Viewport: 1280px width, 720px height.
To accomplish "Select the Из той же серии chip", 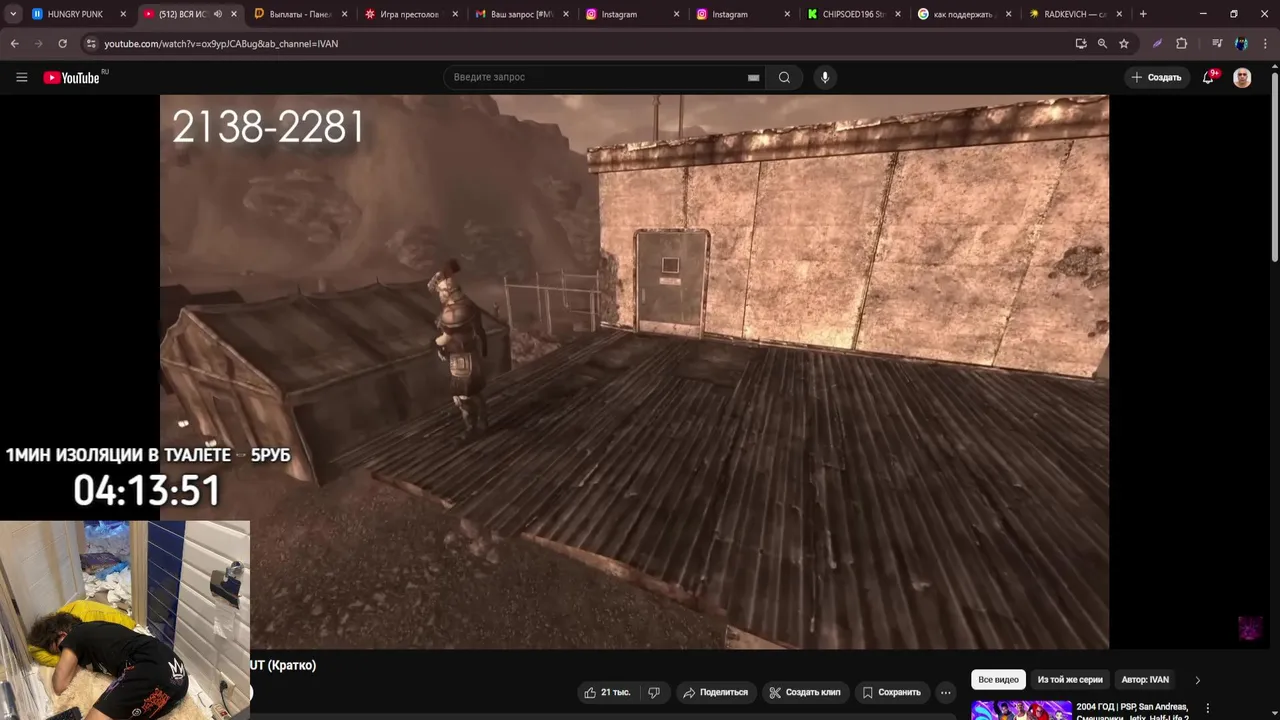I will pos(1070,679).
